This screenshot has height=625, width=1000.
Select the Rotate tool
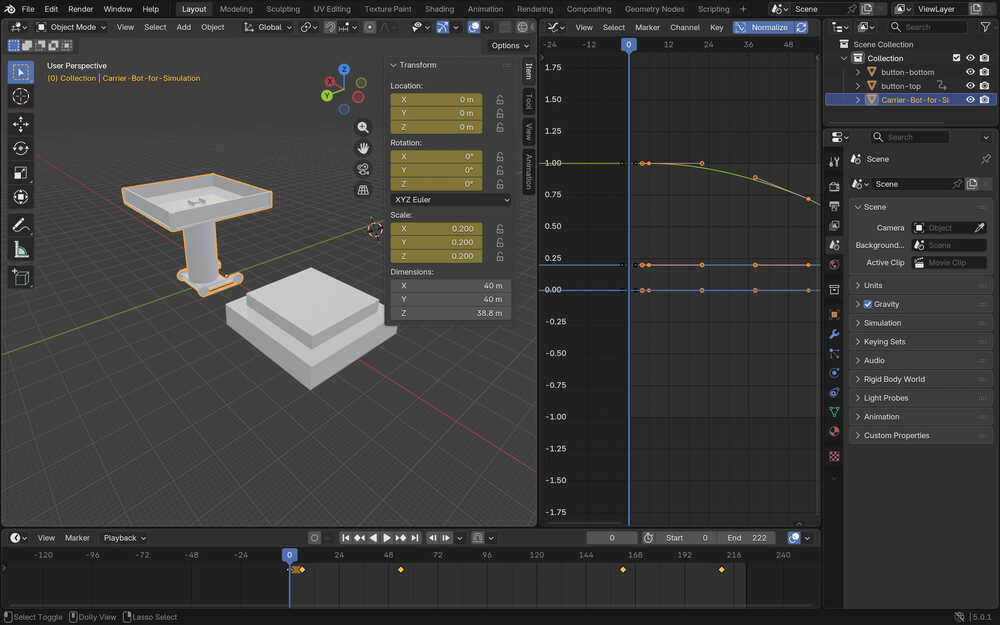(20, 148)
